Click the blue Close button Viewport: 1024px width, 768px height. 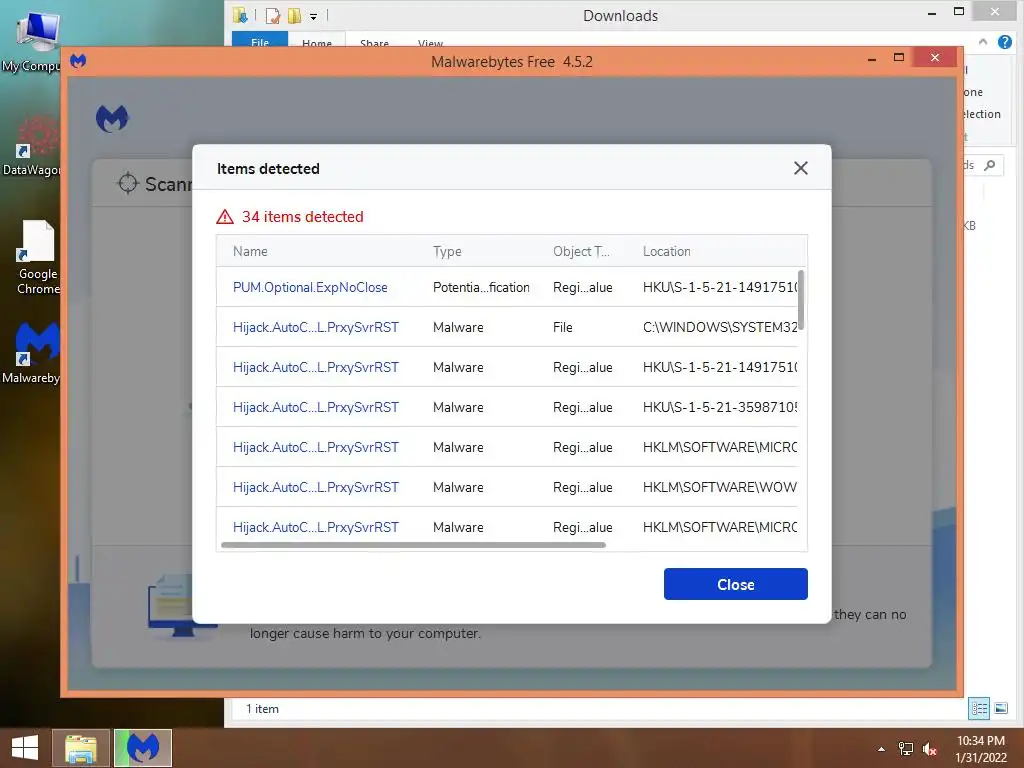coord(735,584)
